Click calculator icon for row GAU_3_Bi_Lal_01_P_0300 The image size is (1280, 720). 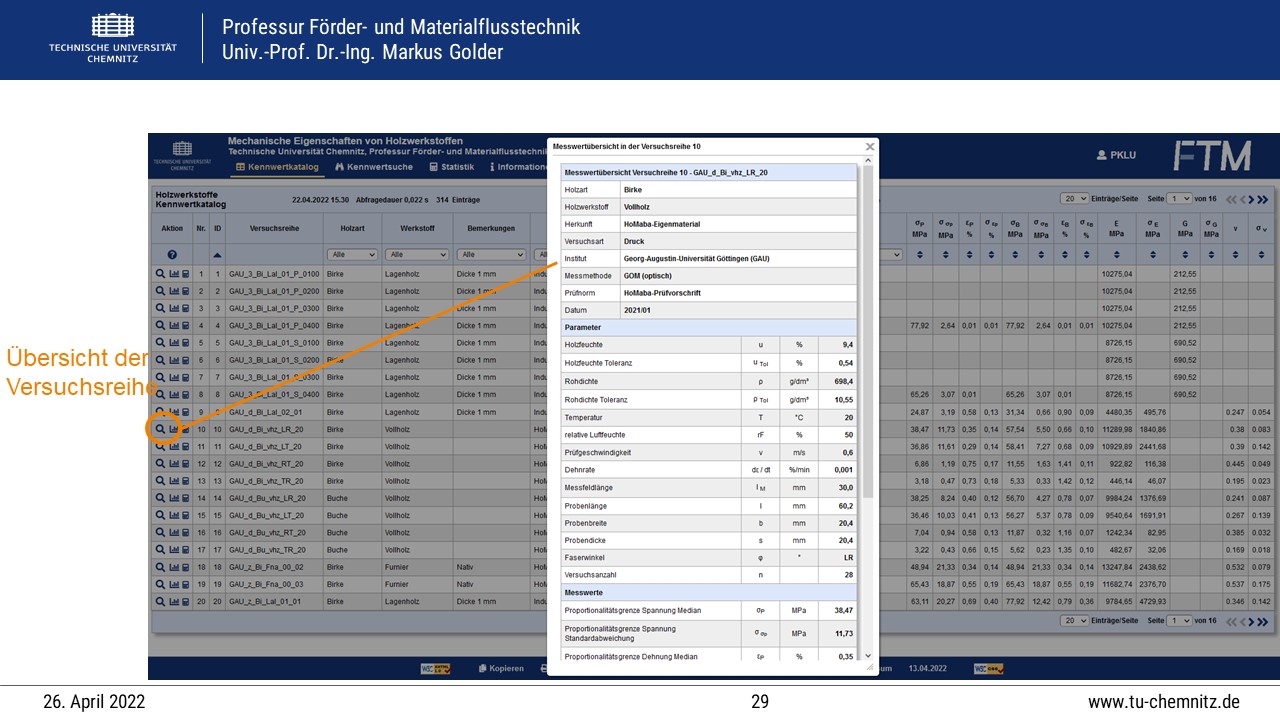point(185,308)
